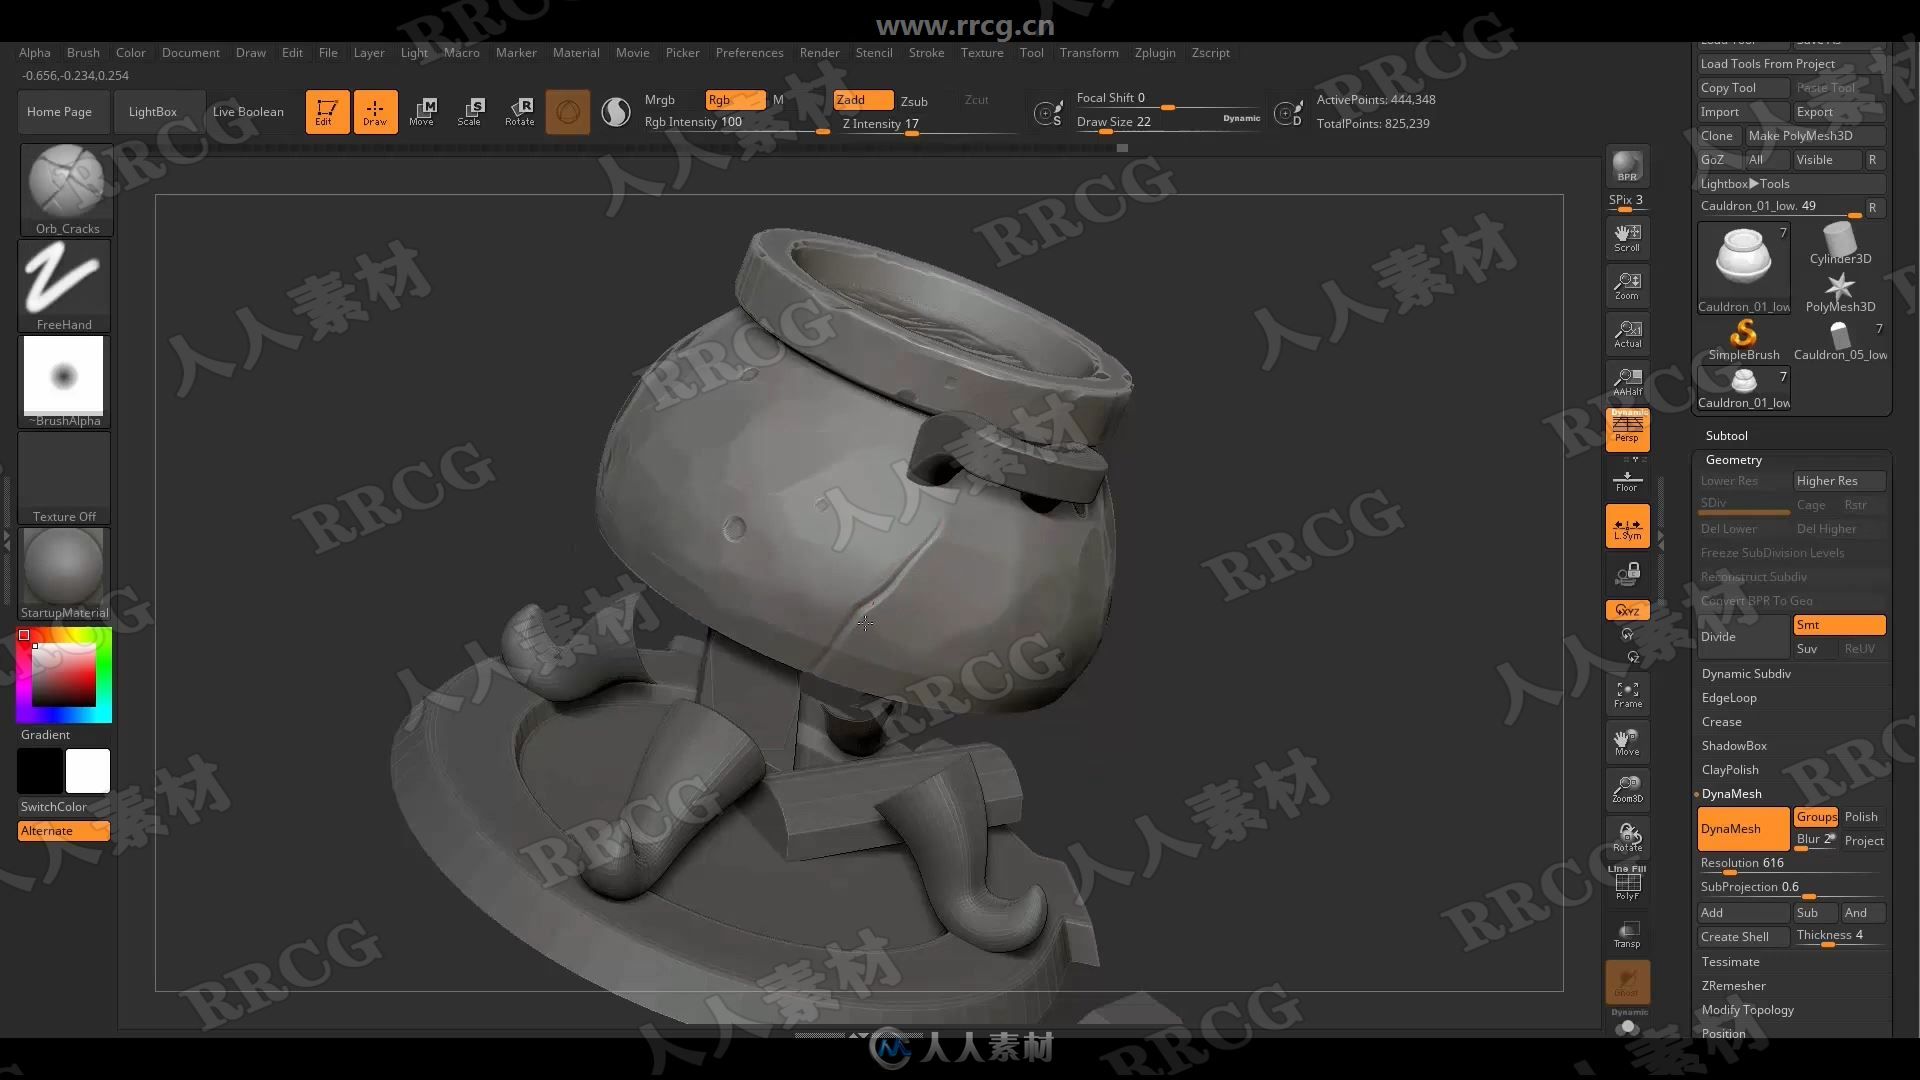
Task: Click the Divide button
Action: [x=1743, y=637]
